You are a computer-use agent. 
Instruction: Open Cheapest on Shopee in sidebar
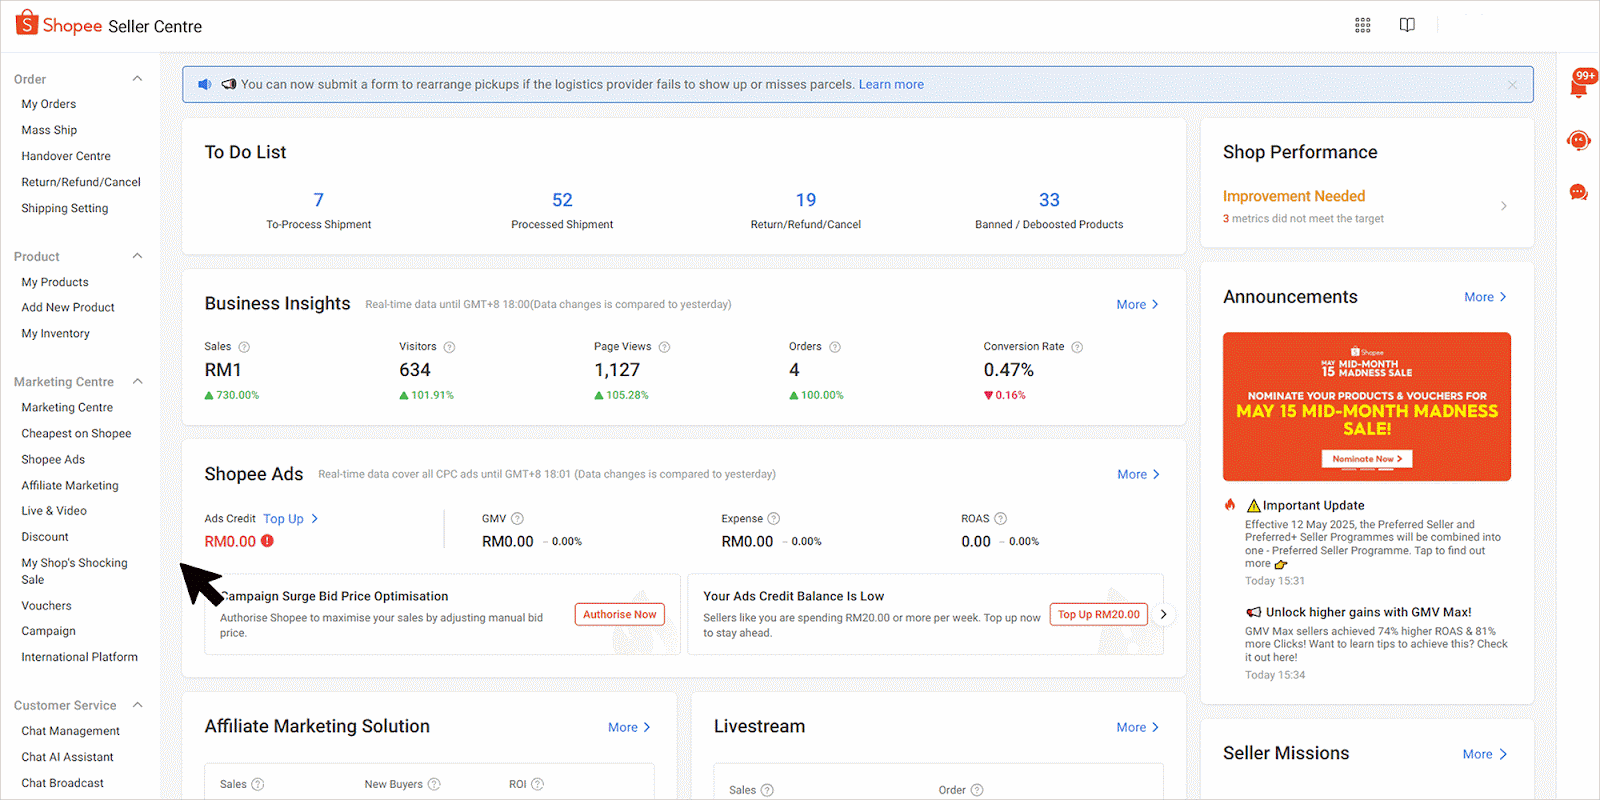click(x=76, y=433)
